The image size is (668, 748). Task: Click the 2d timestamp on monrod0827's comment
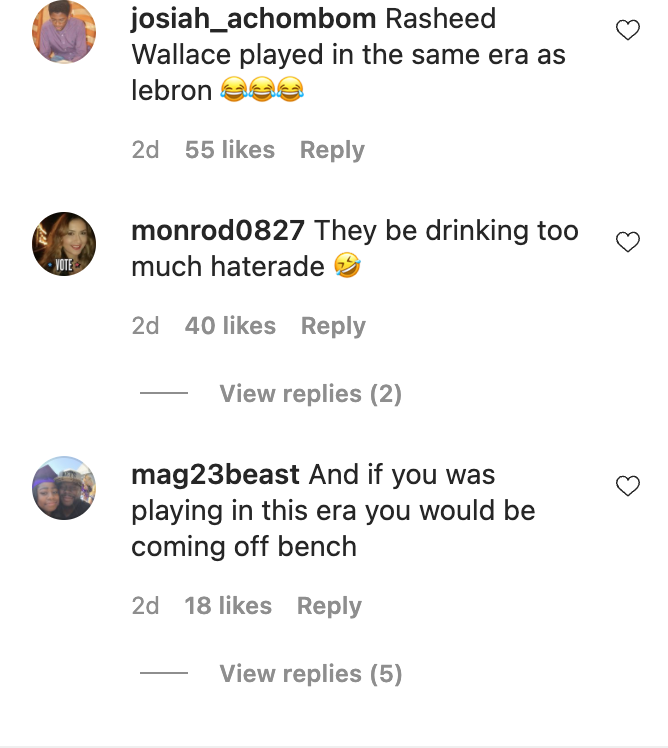[145, 326]
